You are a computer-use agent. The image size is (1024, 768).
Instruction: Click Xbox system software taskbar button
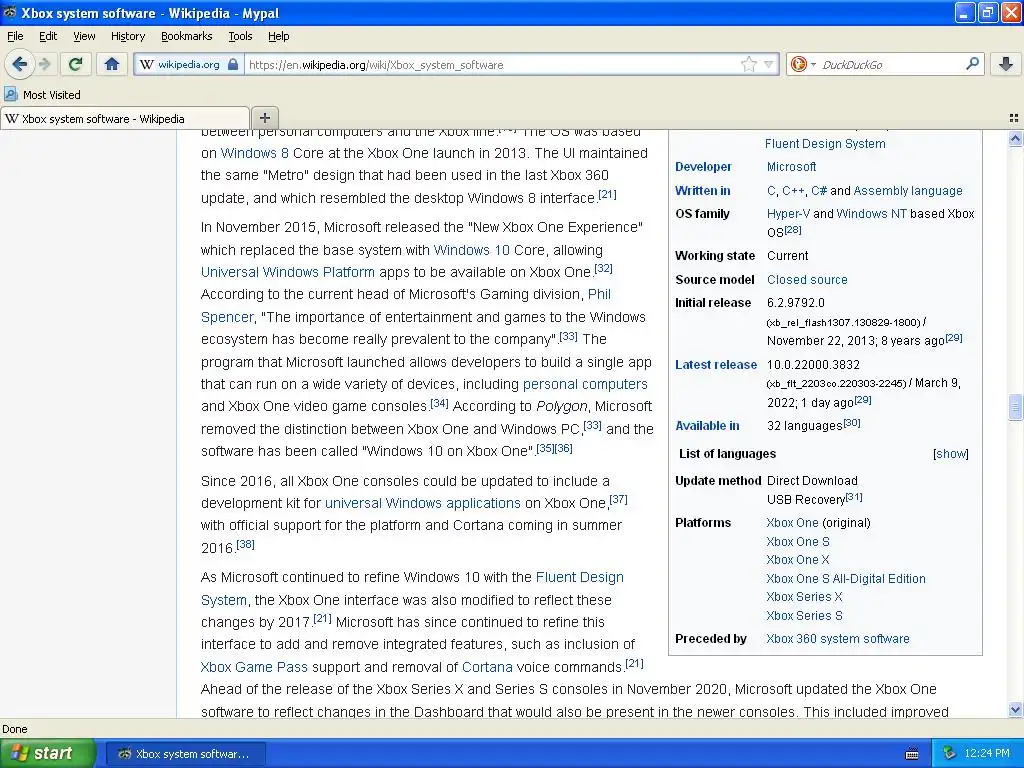coord(185,754)
